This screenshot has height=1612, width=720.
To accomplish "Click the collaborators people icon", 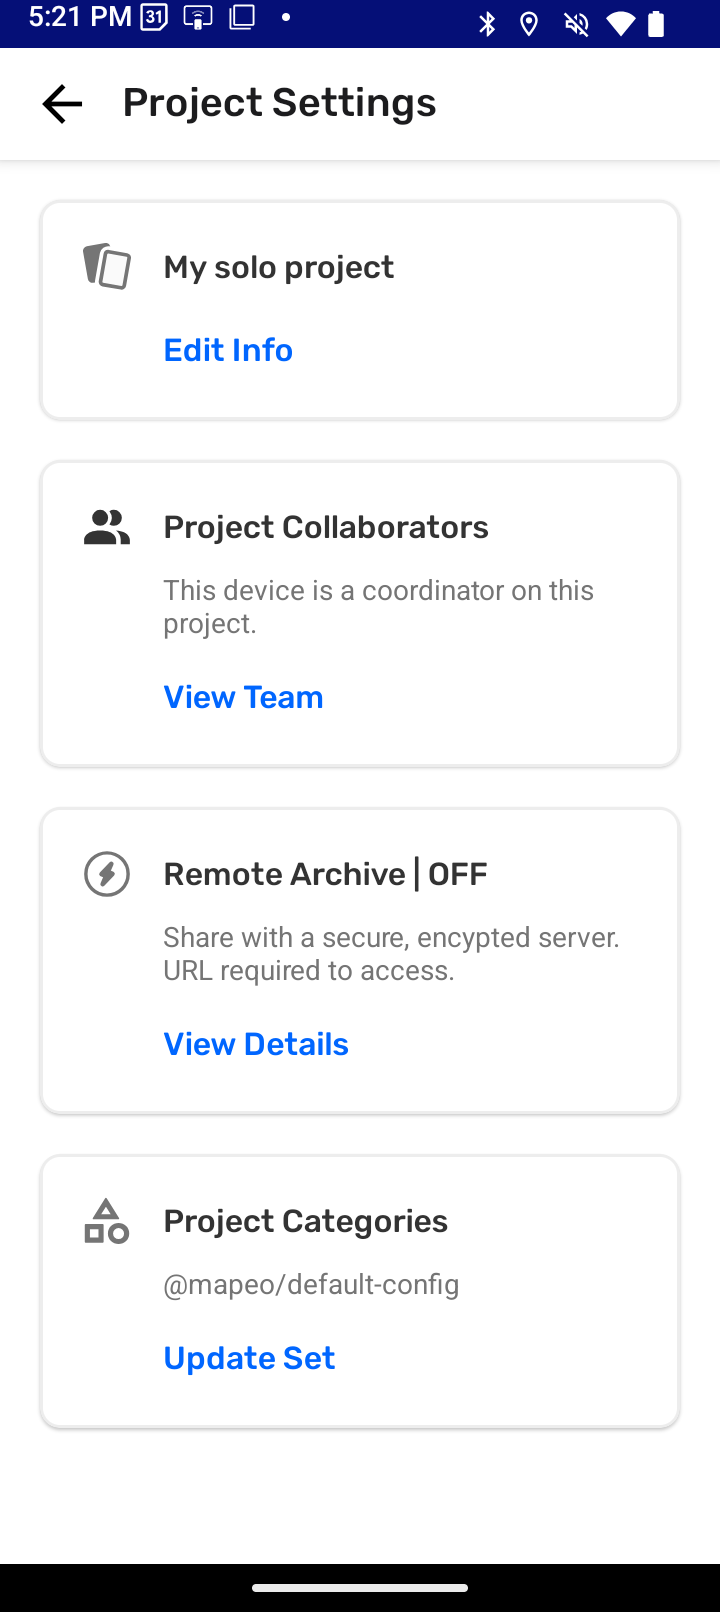I will point(106,527).
